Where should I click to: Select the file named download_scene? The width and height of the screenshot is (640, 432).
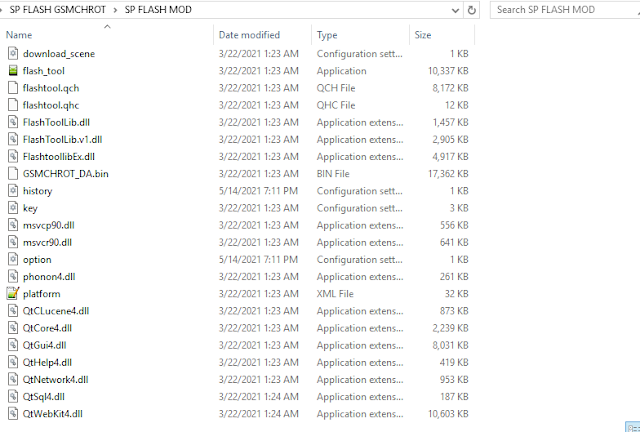coord(59,54)
